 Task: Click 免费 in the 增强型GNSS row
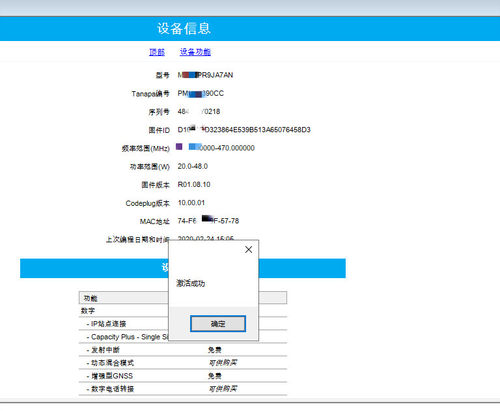pos(215,376)
